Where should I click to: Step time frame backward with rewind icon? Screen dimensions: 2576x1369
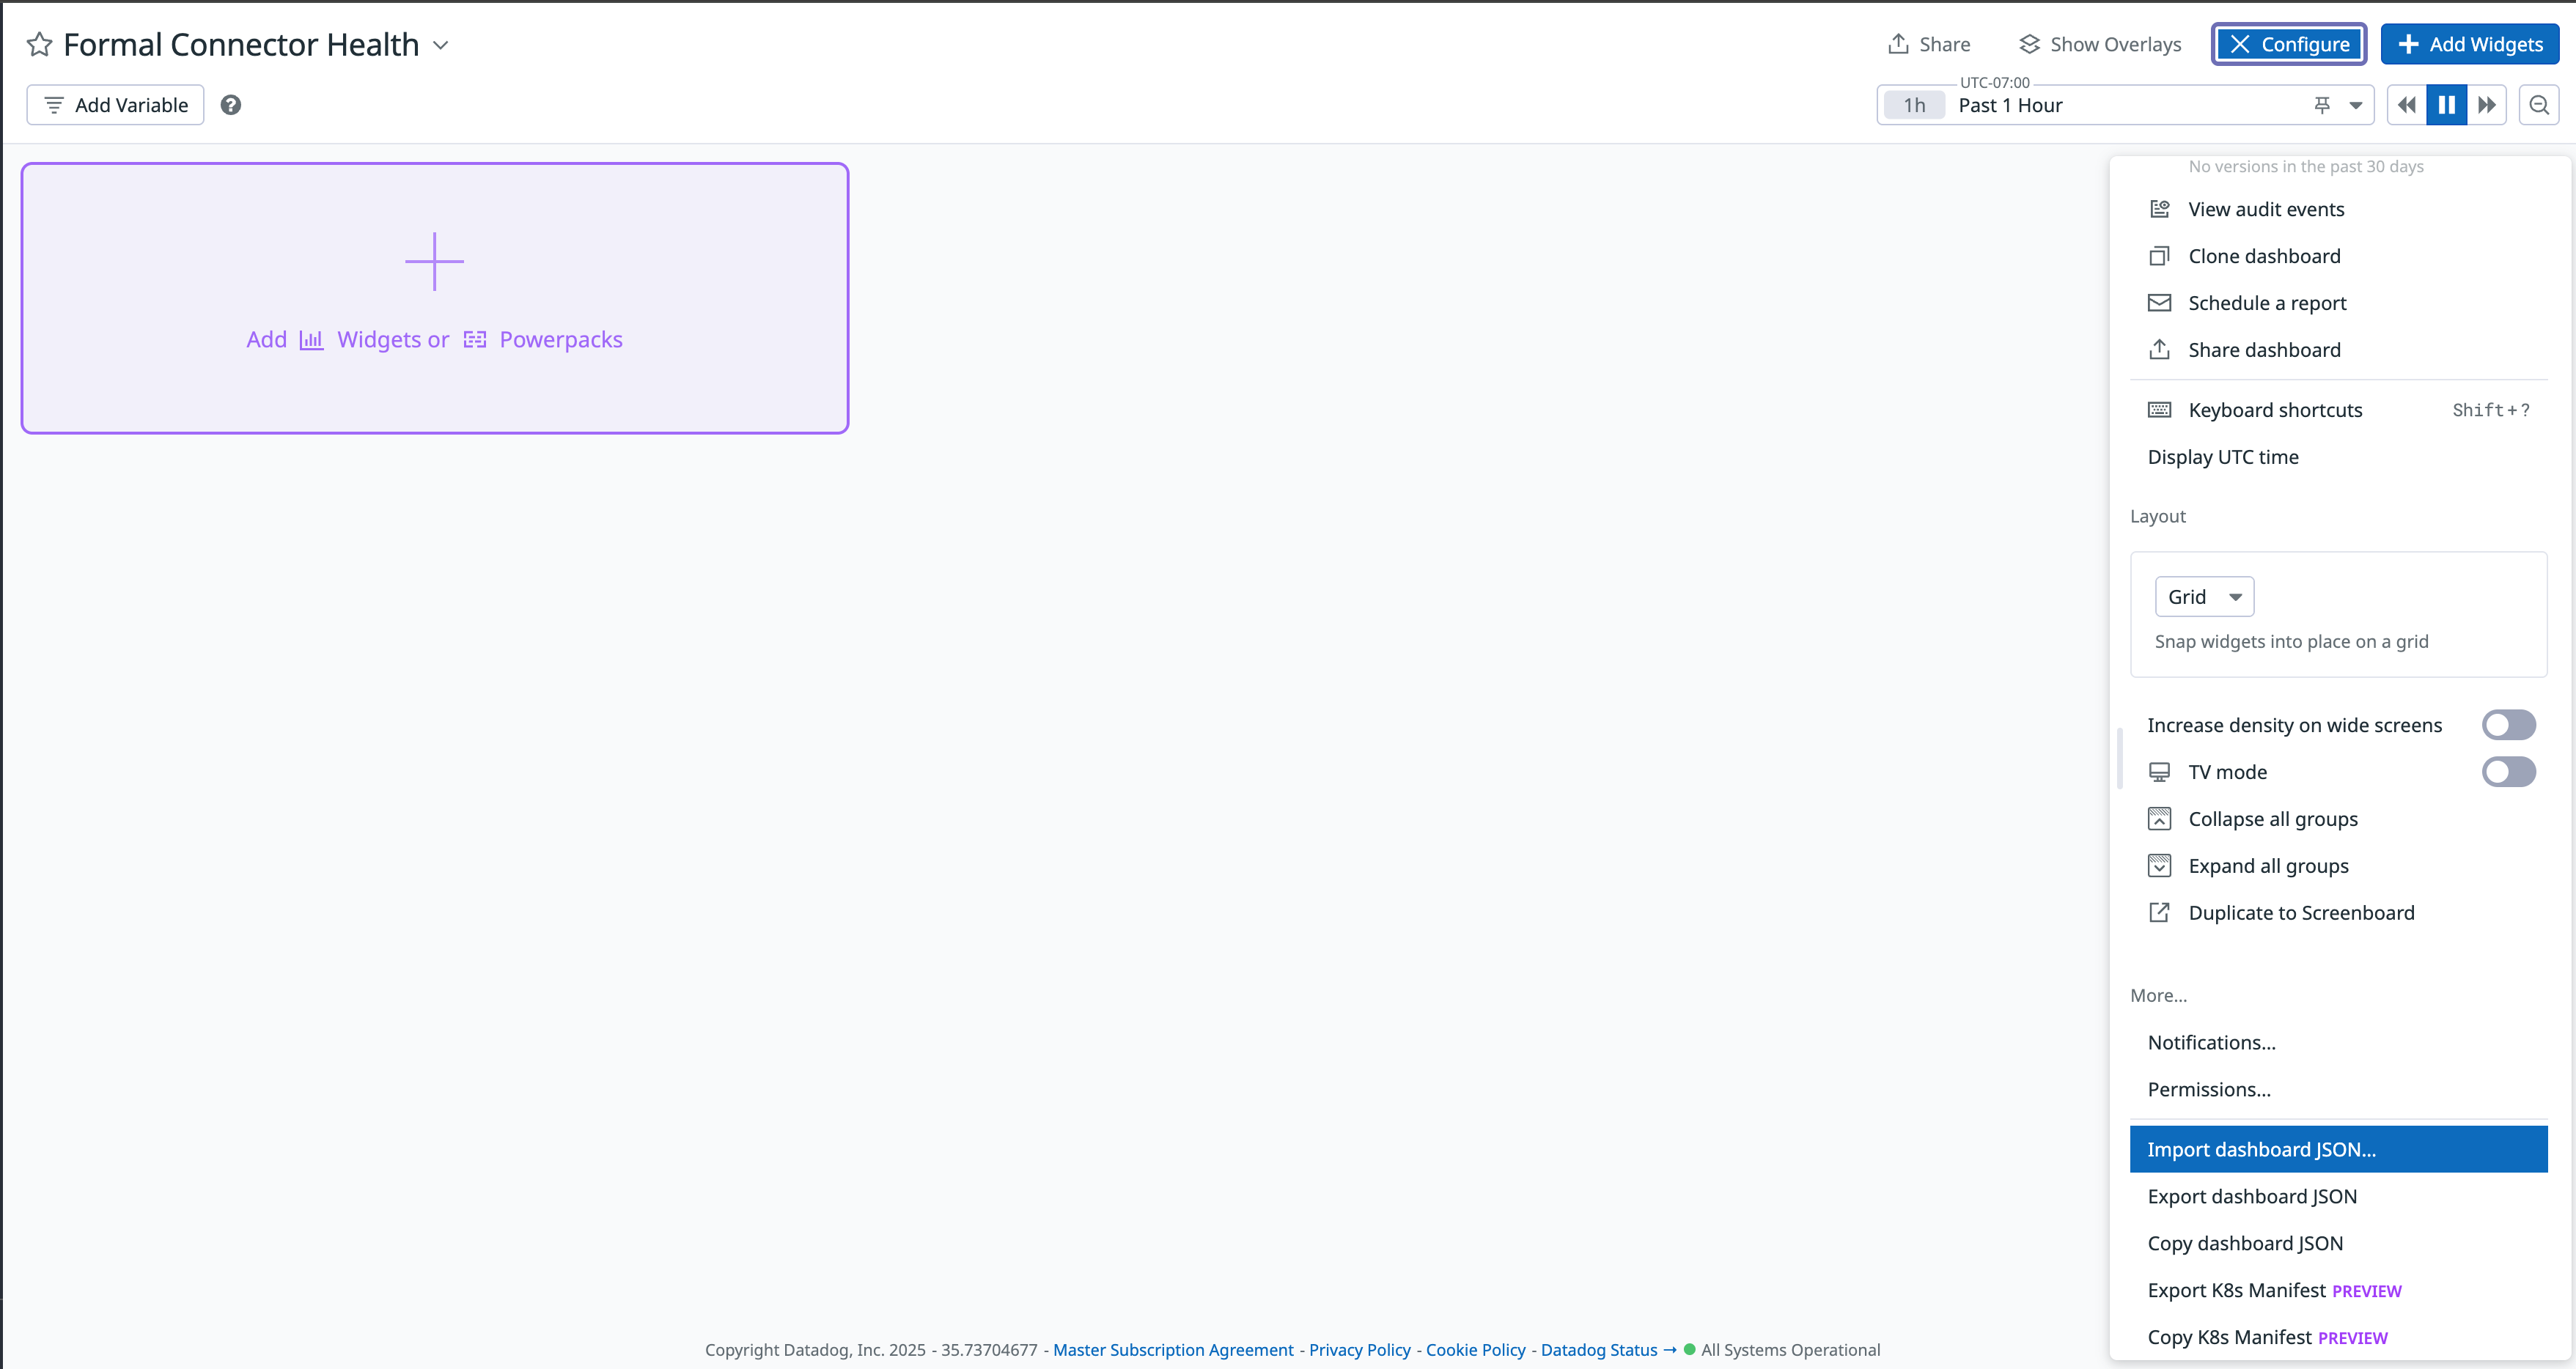tap(2407, 105)
